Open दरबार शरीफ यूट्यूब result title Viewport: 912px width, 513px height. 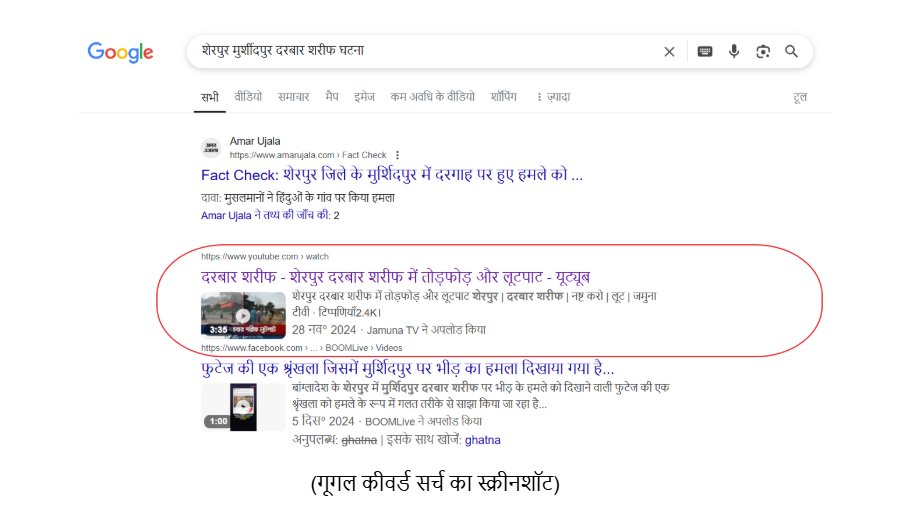tap(396, 277)
